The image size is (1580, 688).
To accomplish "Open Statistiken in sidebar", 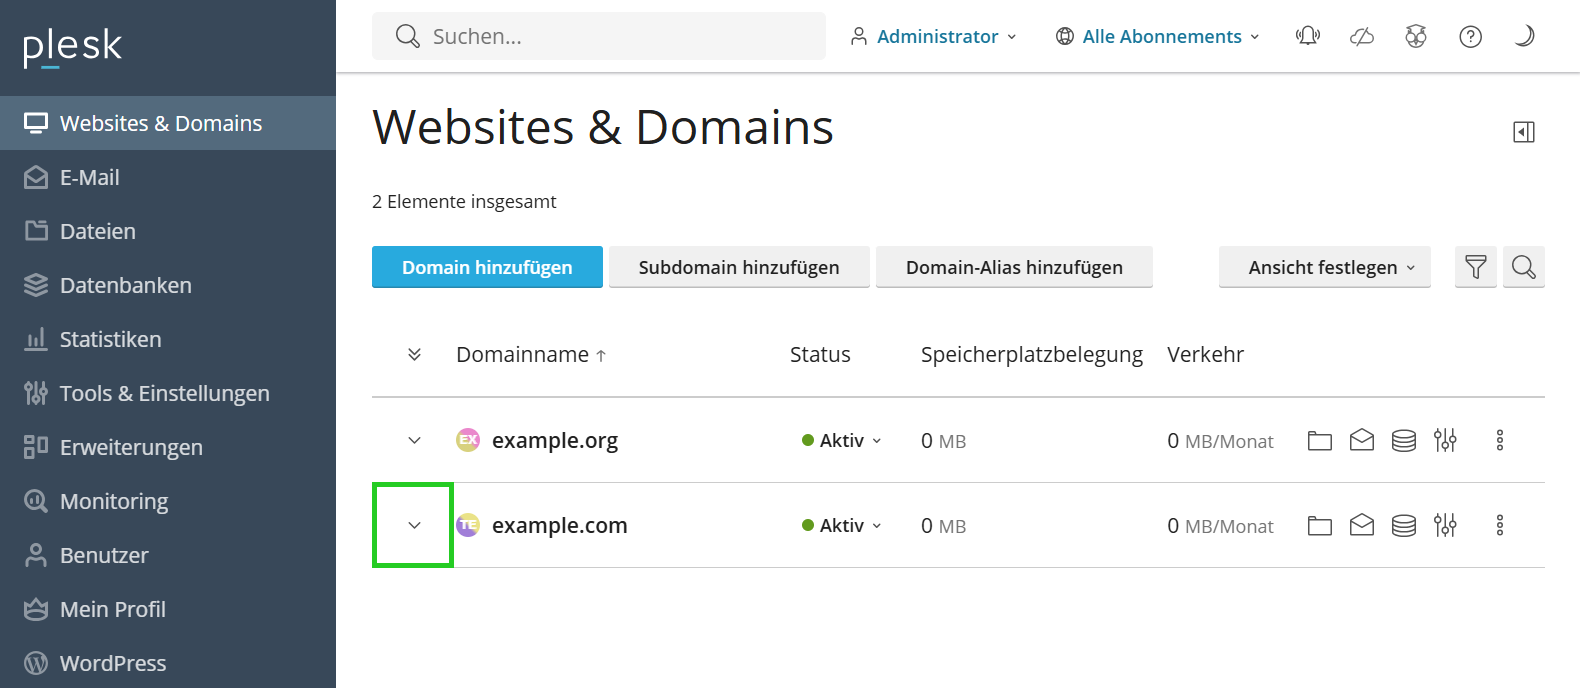I will point(168,339).
